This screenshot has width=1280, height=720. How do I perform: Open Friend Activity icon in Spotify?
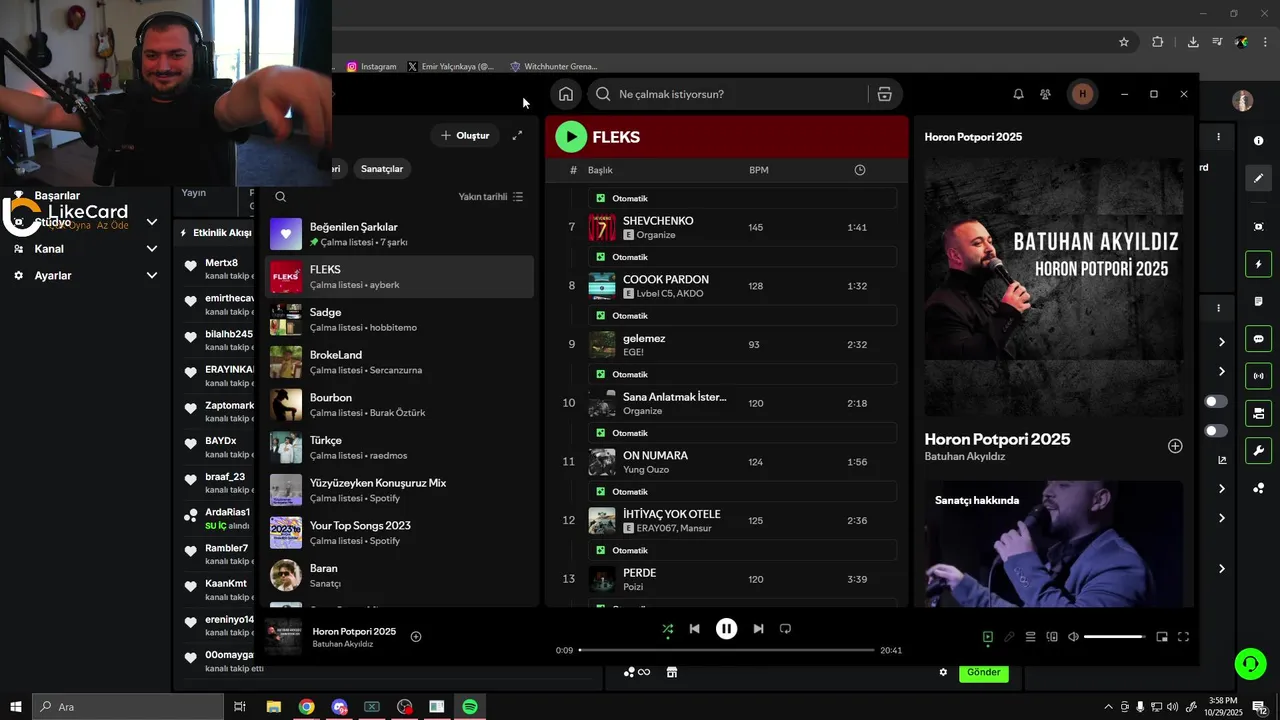click(1045, 94)
